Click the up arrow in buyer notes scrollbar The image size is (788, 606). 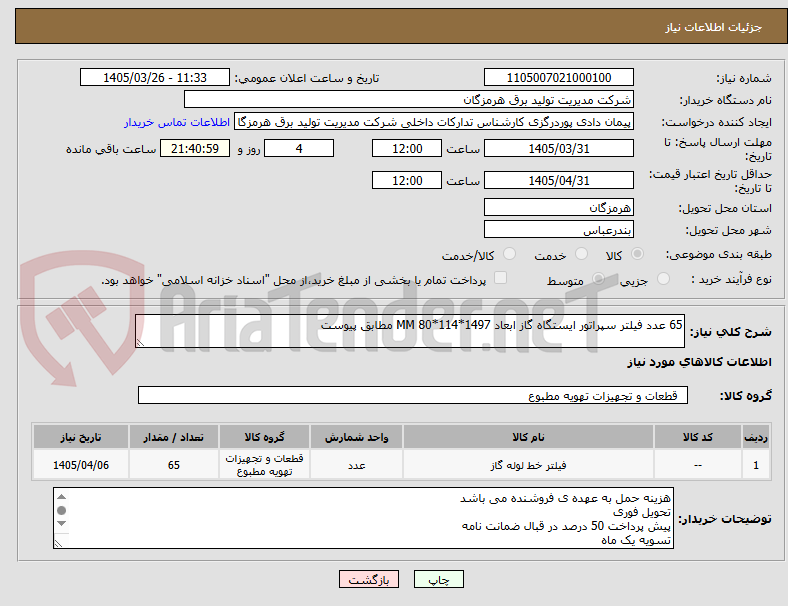[61, 497]
